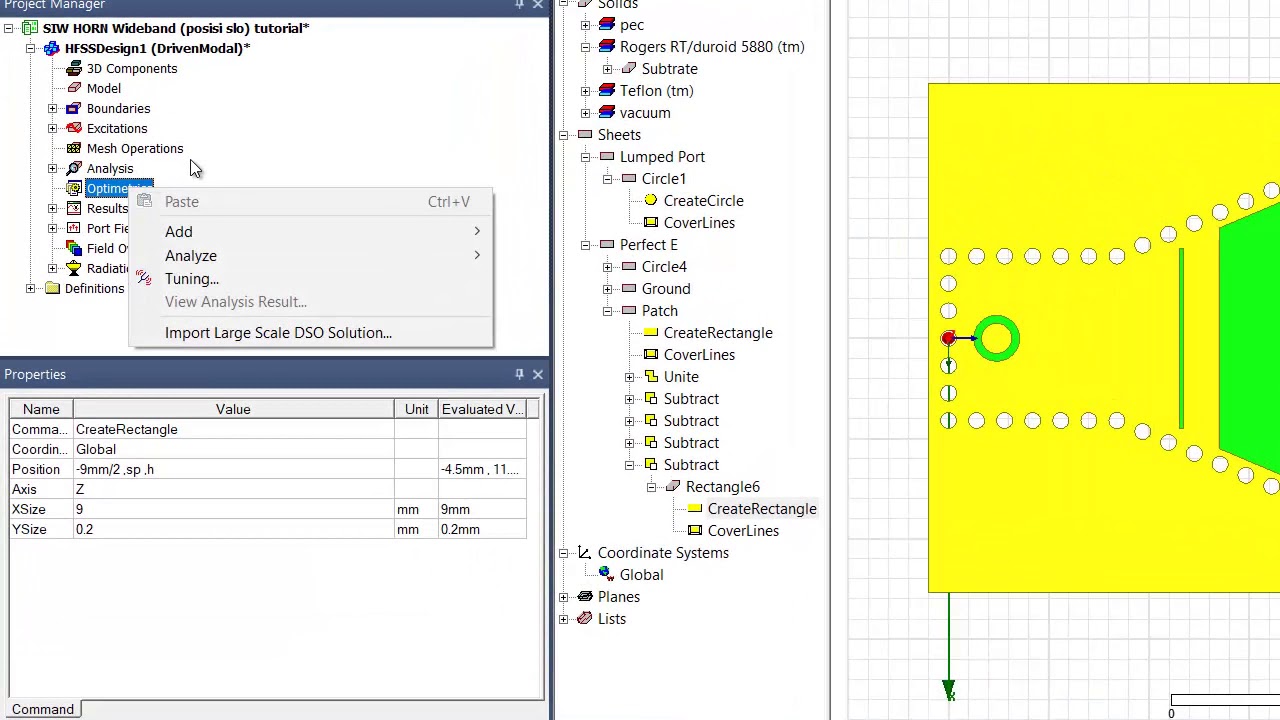Viewport: 1280px width, 720px height.
Task: Collapse the Patch sheet node
Action: (x=607, y=311)
